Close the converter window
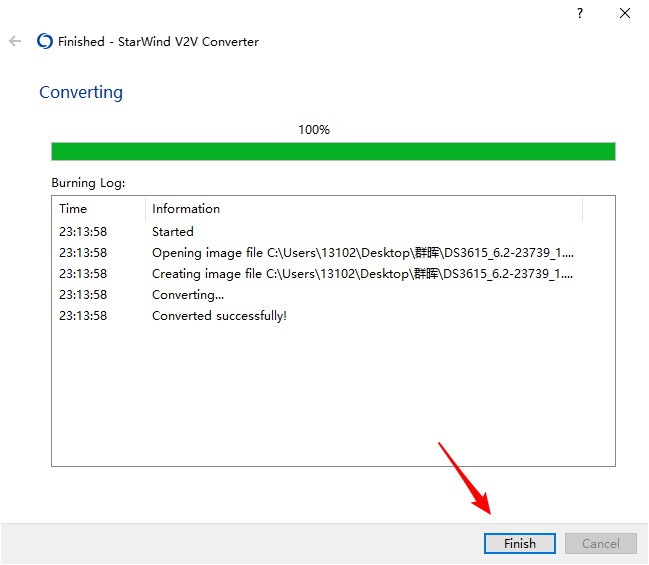Screen dimensions: 649x565 coord(625,13)
